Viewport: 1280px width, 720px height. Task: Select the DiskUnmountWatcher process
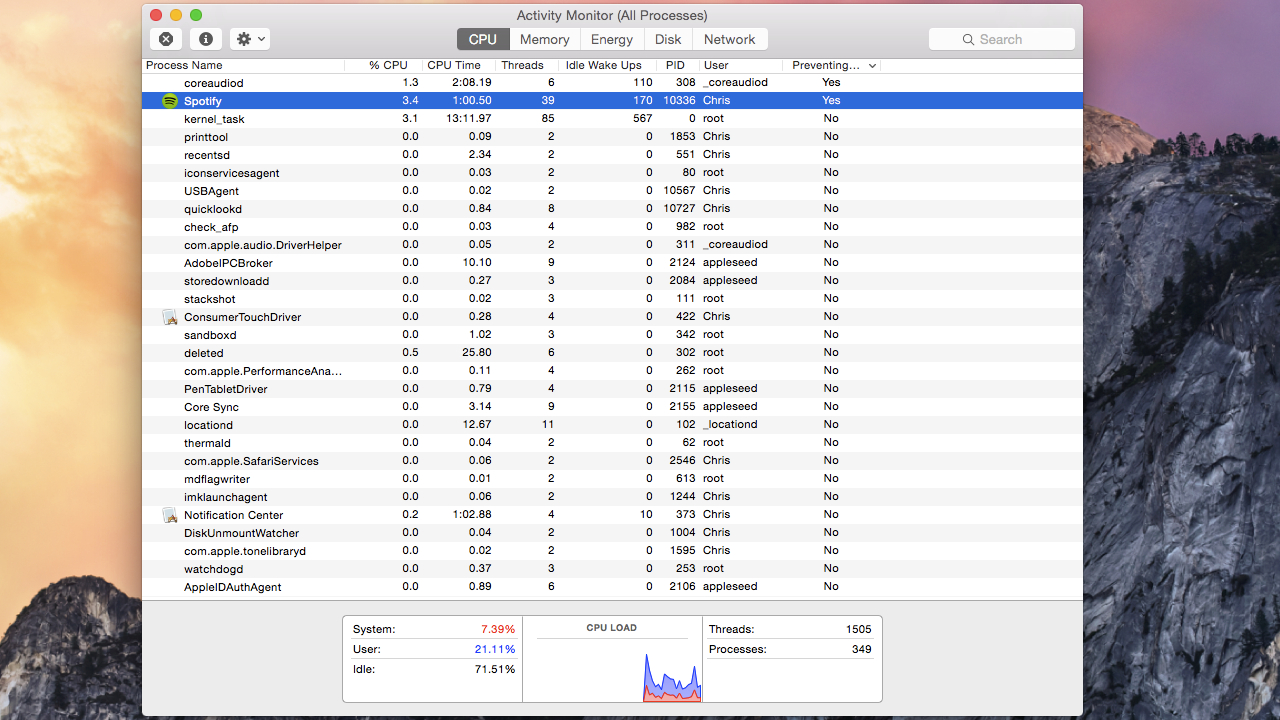(x=242, y=533)
